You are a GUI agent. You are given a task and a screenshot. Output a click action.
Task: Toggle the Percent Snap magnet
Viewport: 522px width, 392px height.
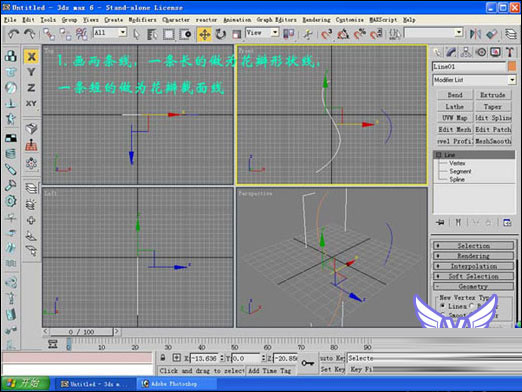point(360,34)
